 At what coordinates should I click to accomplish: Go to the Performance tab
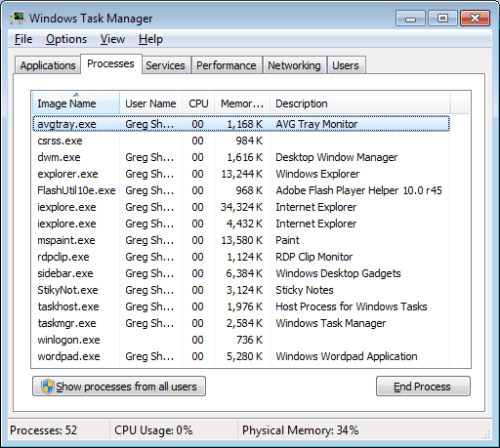226,65
